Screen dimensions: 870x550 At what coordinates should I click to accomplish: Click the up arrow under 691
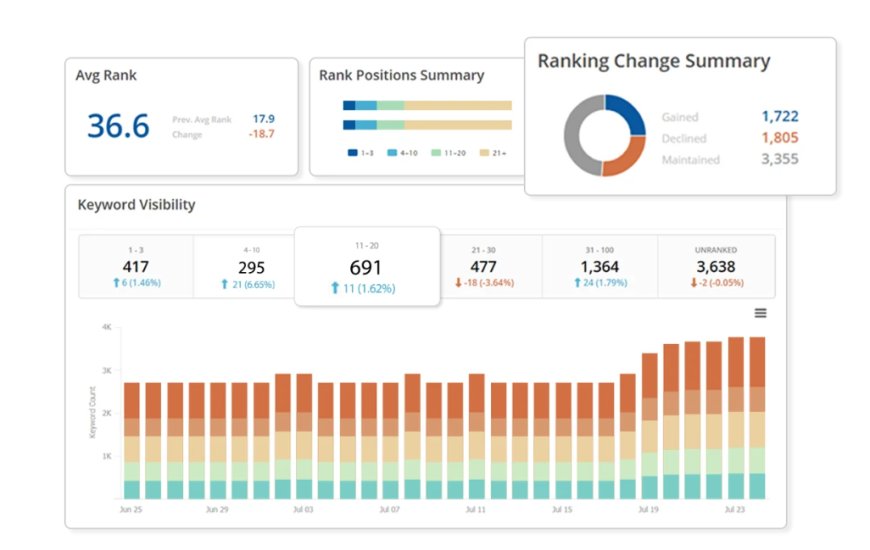click(335, 288)
